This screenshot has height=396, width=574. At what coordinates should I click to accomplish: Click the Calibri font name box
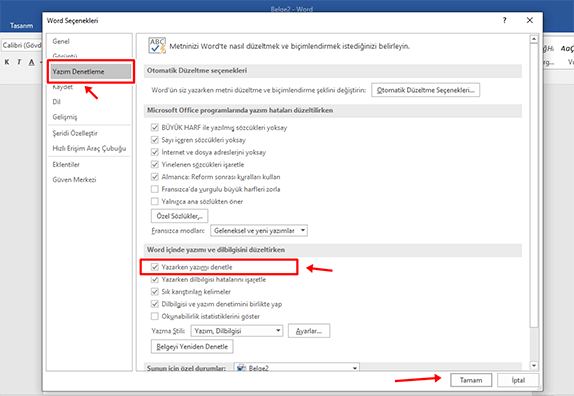coord(21,45)
